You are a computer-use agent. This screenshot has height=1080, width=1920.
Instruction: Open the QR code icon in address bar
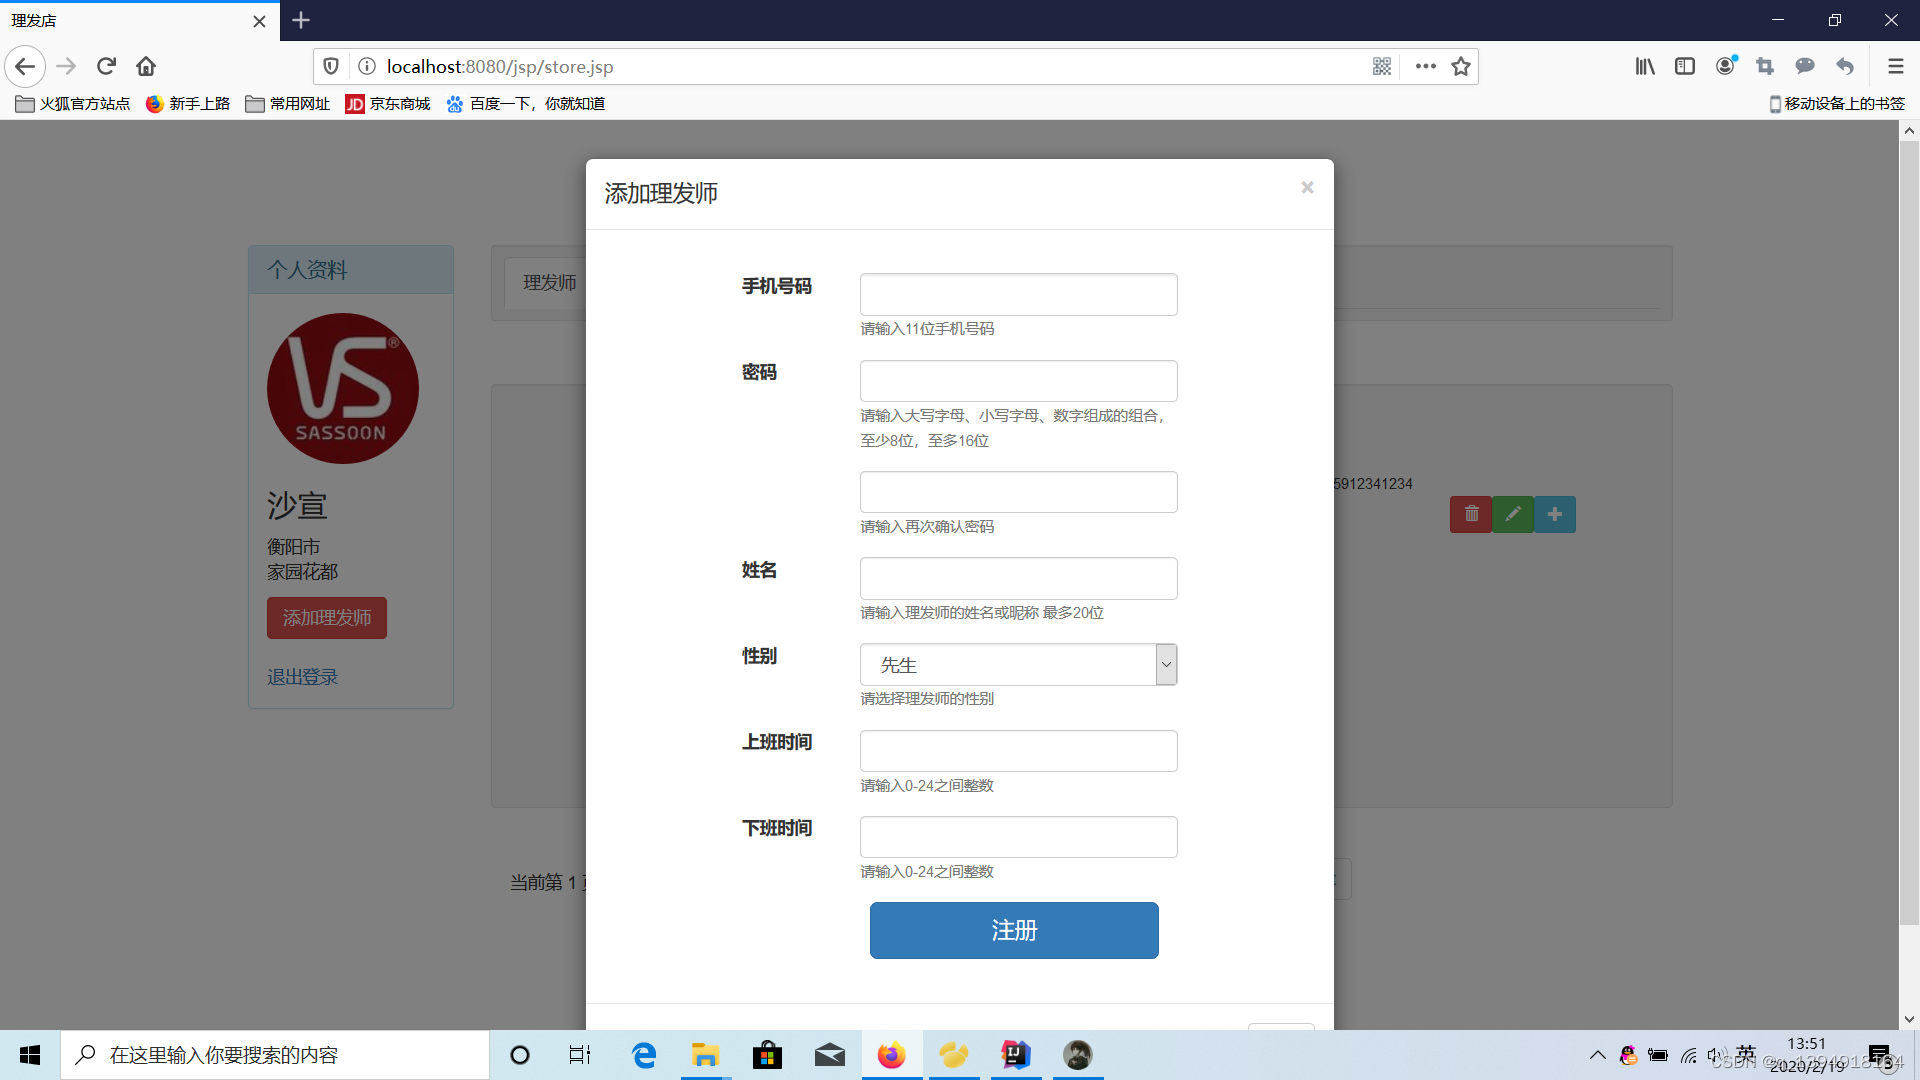pos(1382,66)
